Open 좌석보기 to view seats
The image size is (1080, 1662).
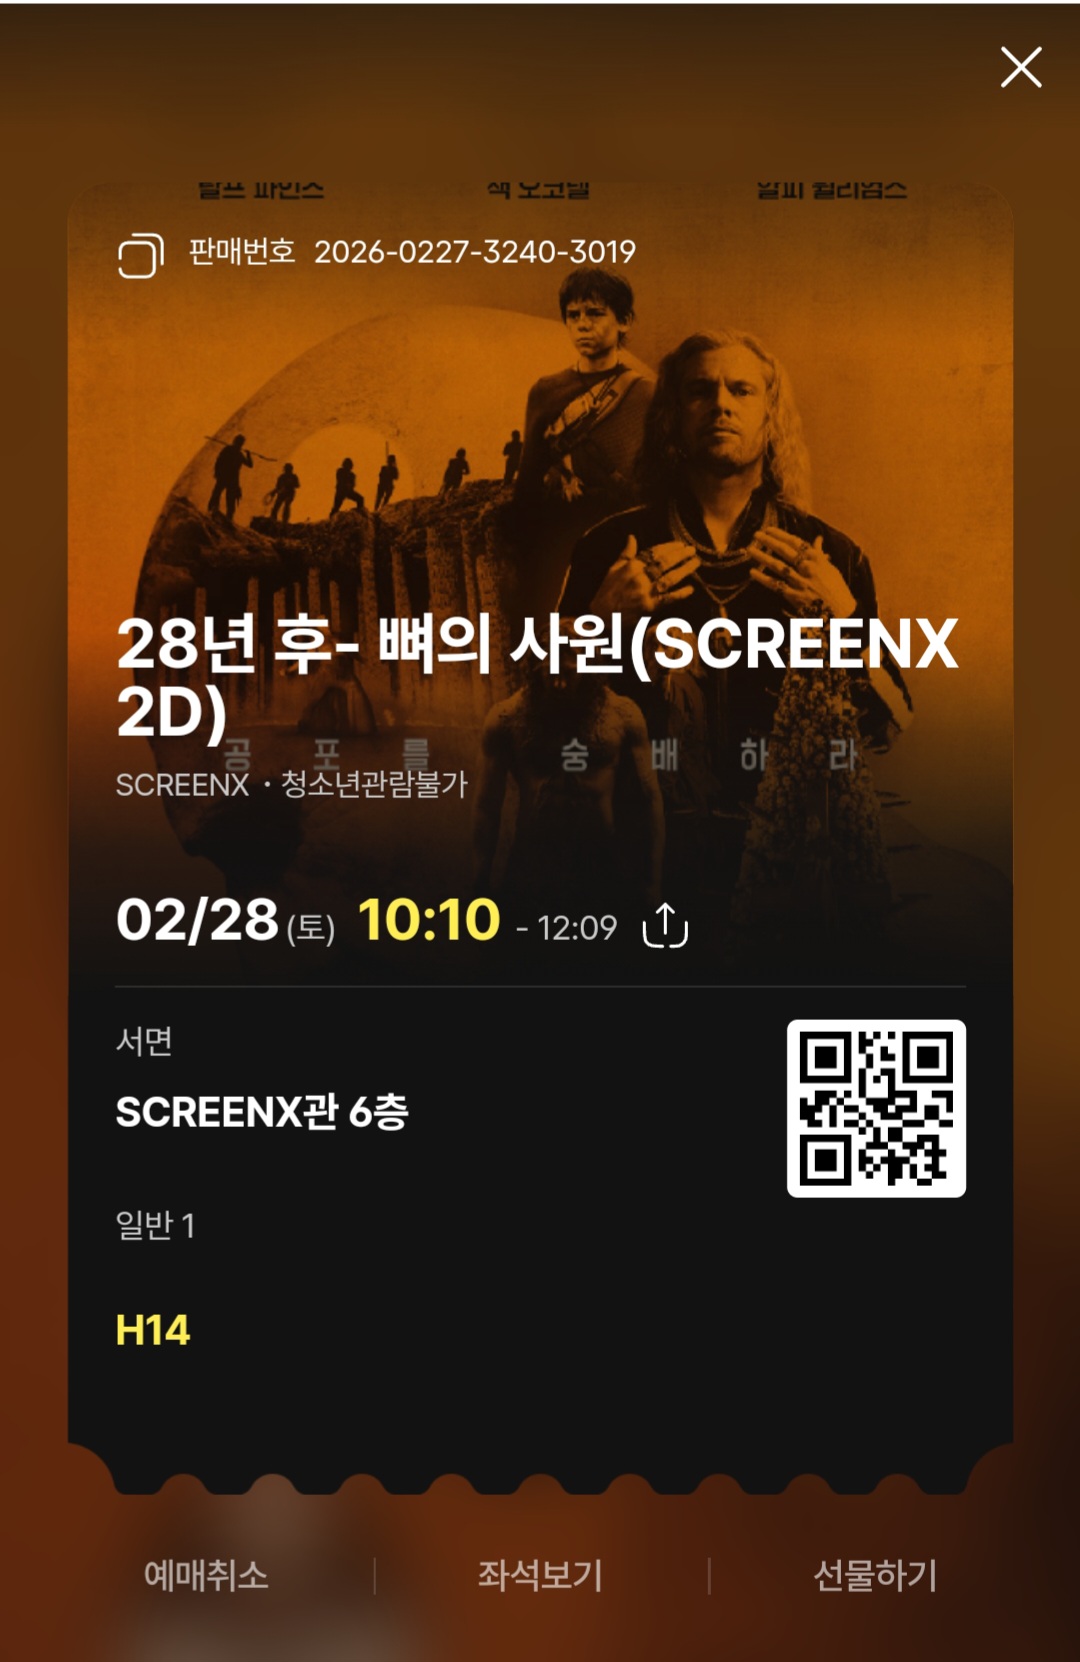540,1575
